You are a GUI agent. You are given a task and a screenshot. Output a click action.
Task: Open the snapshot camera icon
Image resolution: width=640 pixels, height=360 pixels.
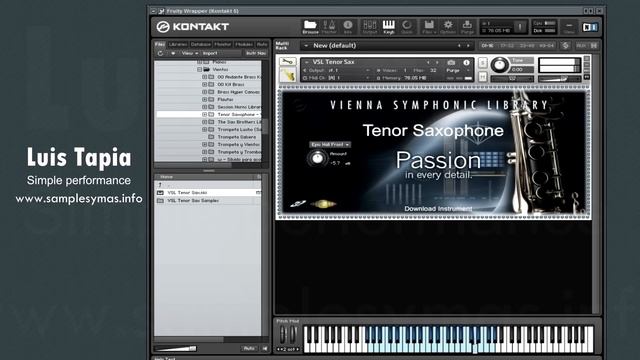[x=451, y=62]
